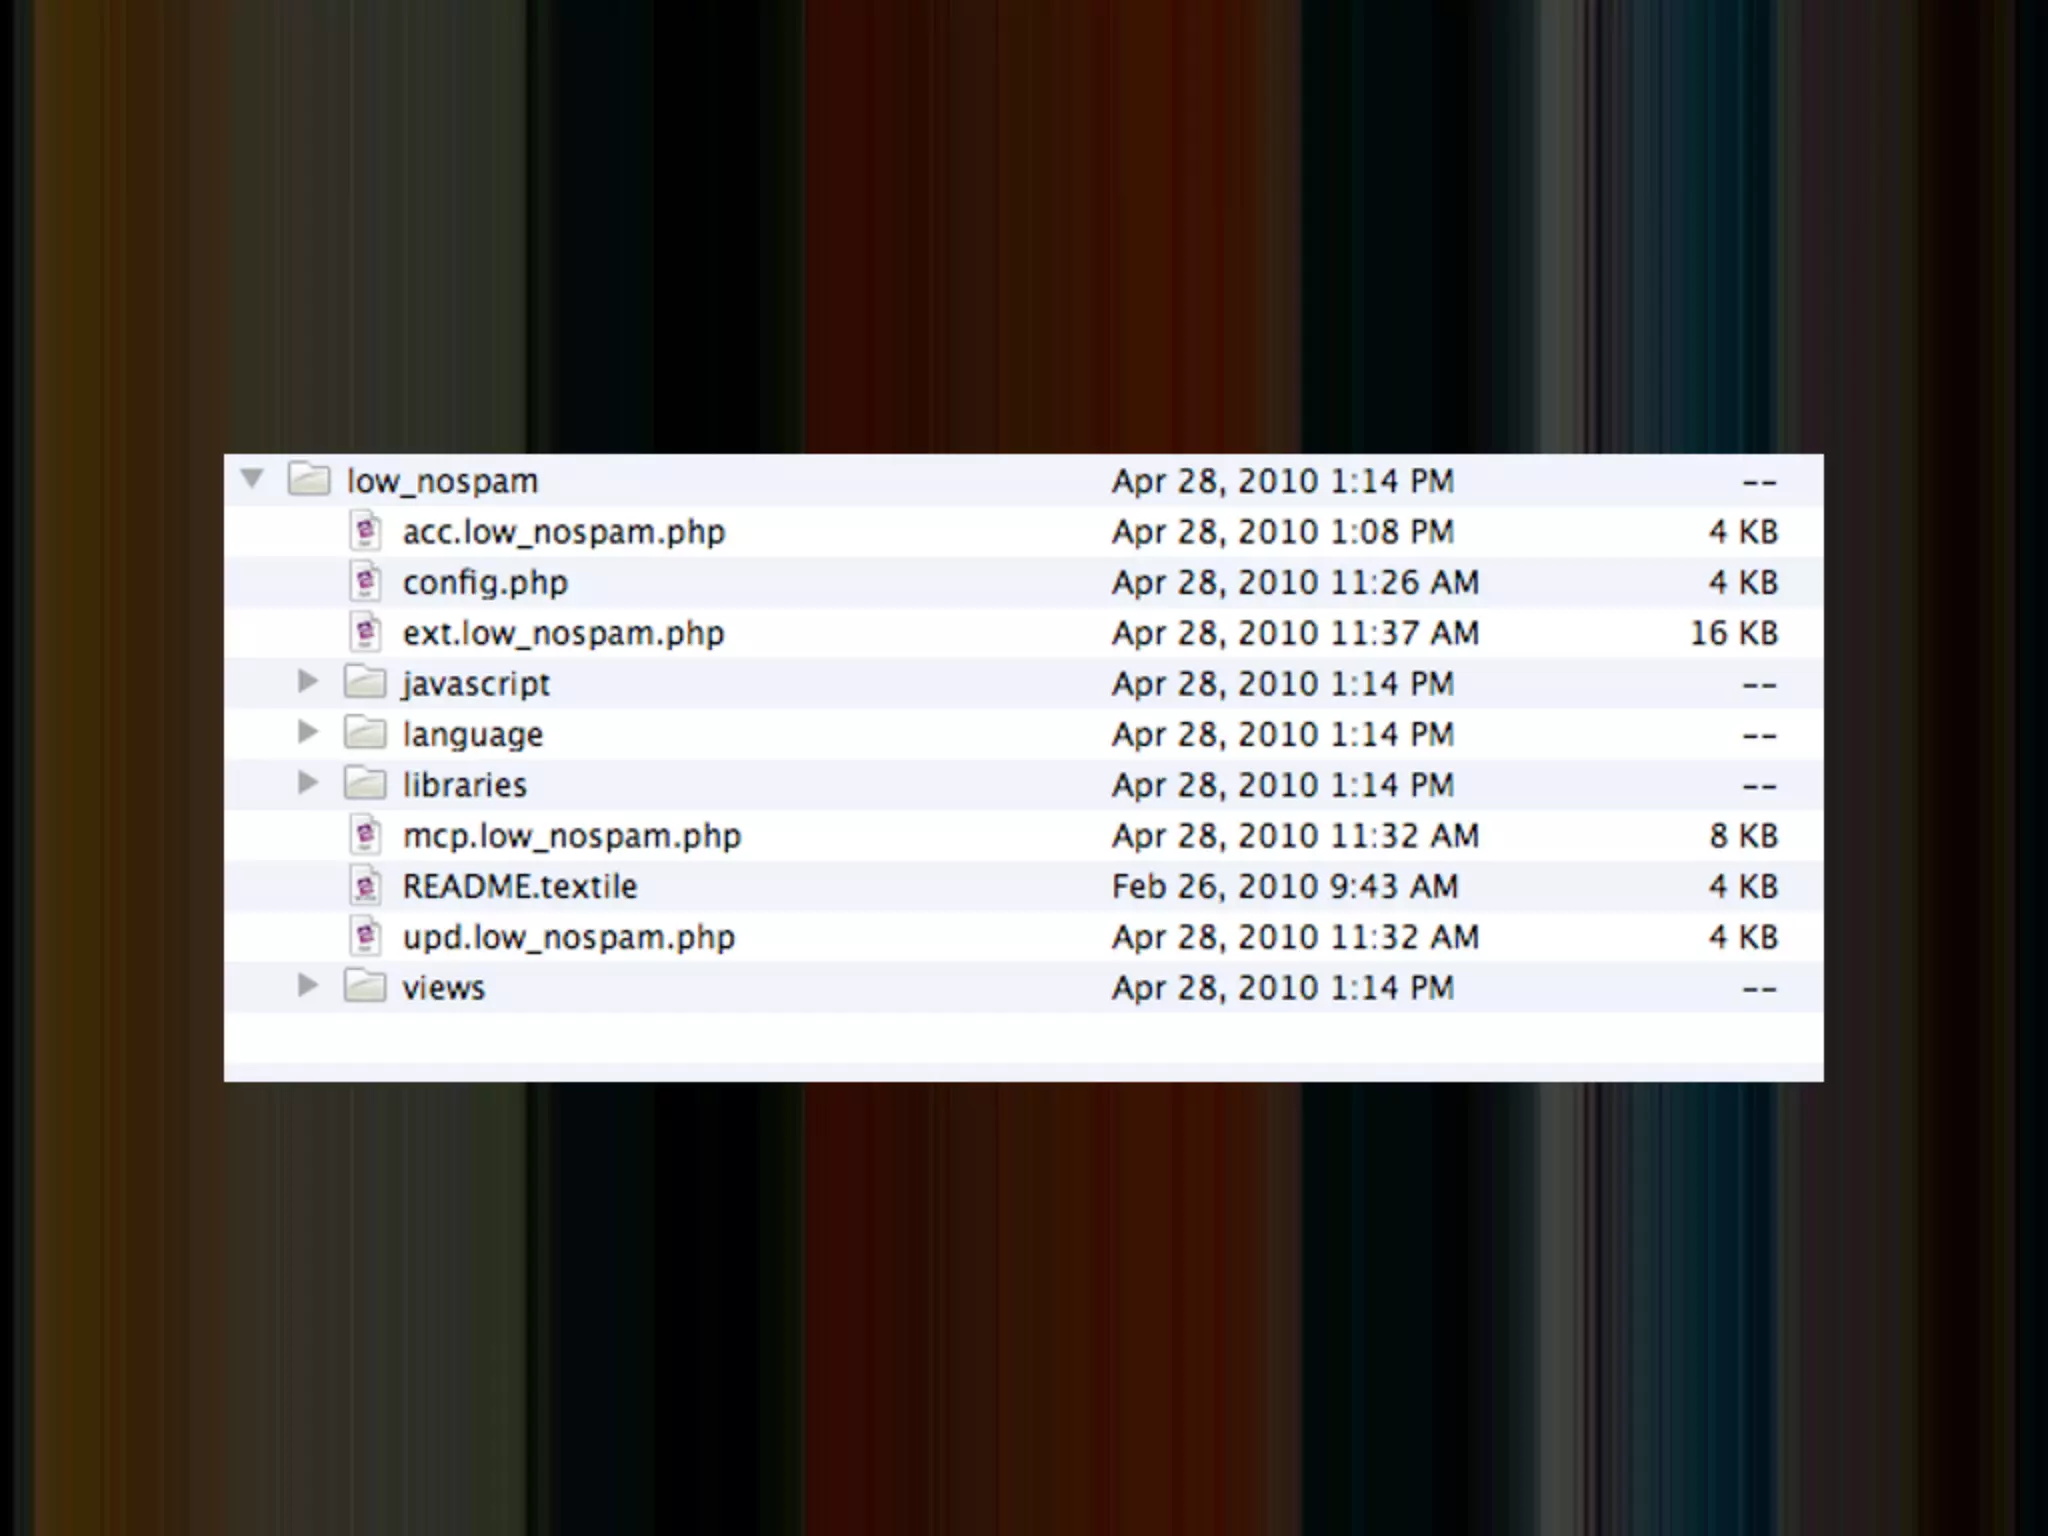The height and width of the screenshot is (1536, 2048).
Task: Select the 16 KB size of ext.low_nospam.php
Action: [1733, 633]
